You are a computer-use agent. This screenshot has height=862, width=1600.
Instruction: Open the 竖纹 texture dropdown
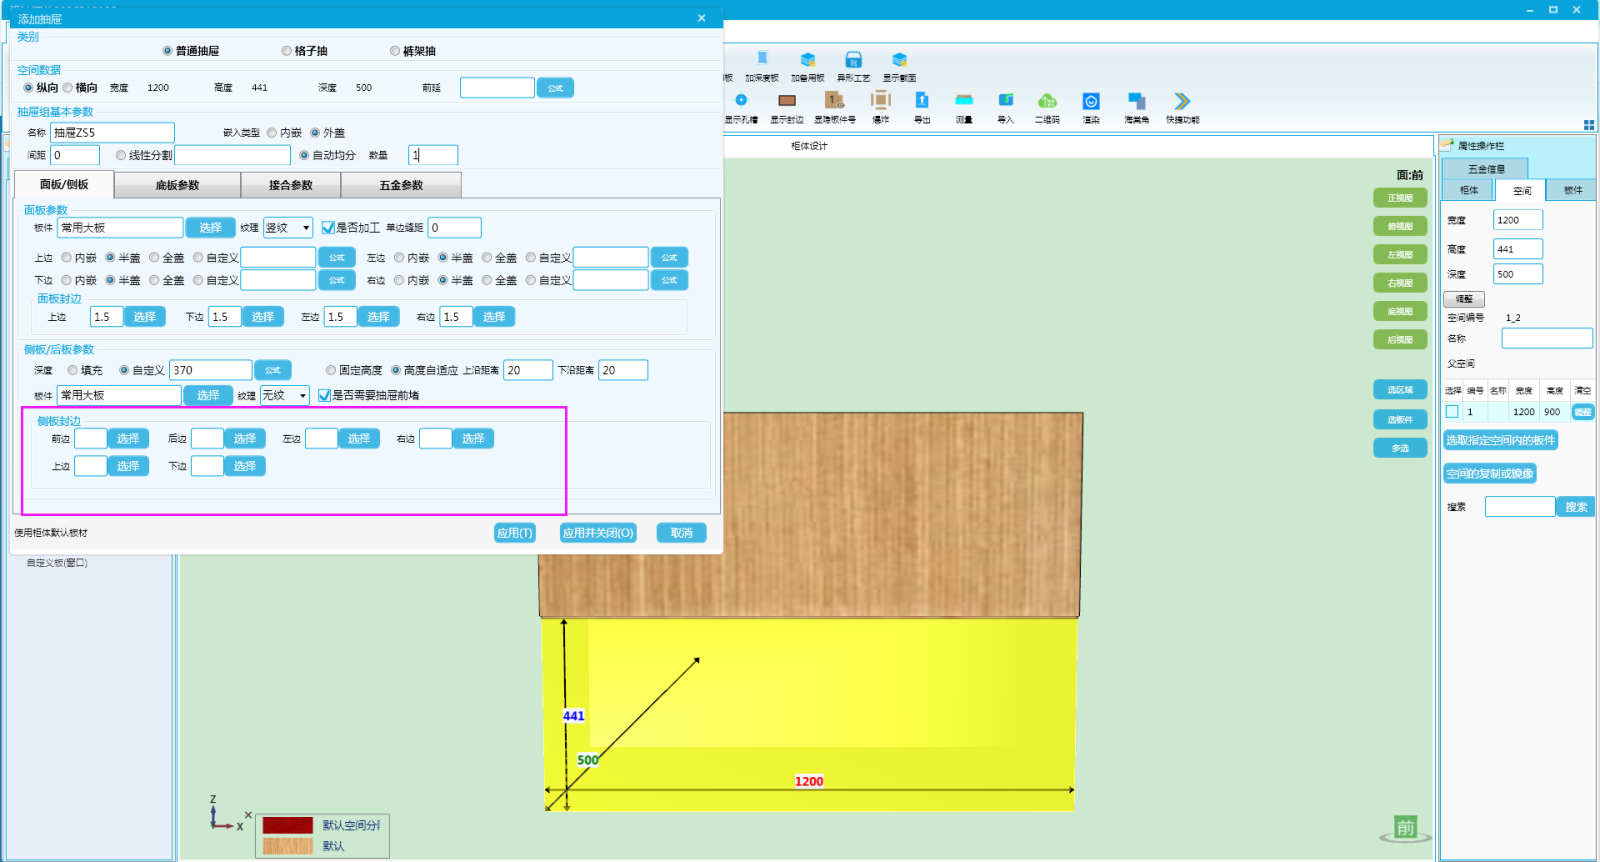(288, 228)
